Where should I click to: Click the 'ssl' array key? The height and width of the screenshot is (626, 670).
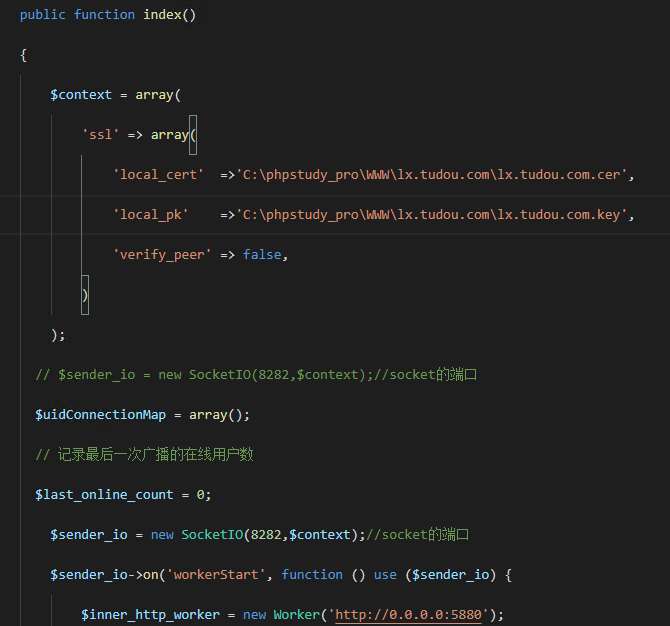[100, 135]
